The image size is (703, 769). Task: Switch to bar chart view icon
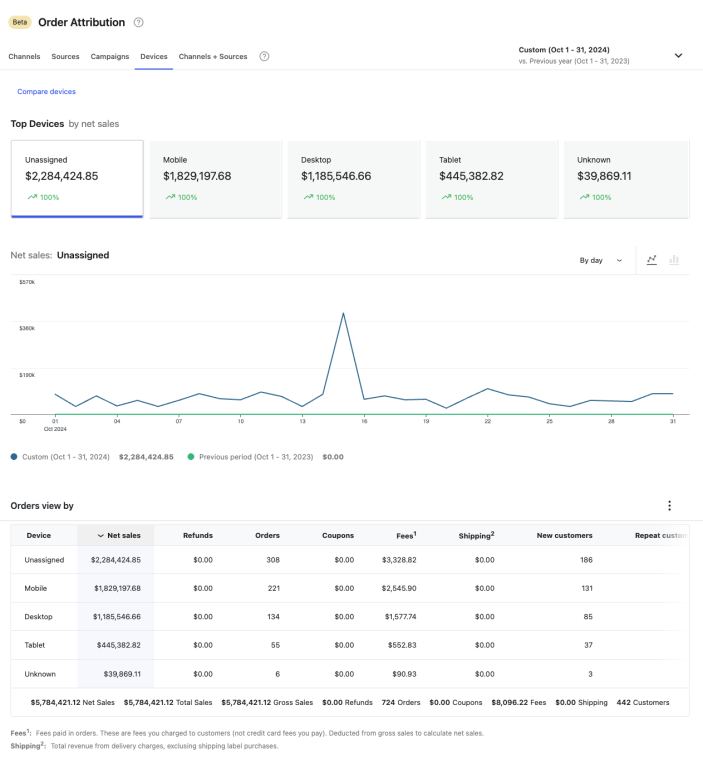(x=674, y=260)
